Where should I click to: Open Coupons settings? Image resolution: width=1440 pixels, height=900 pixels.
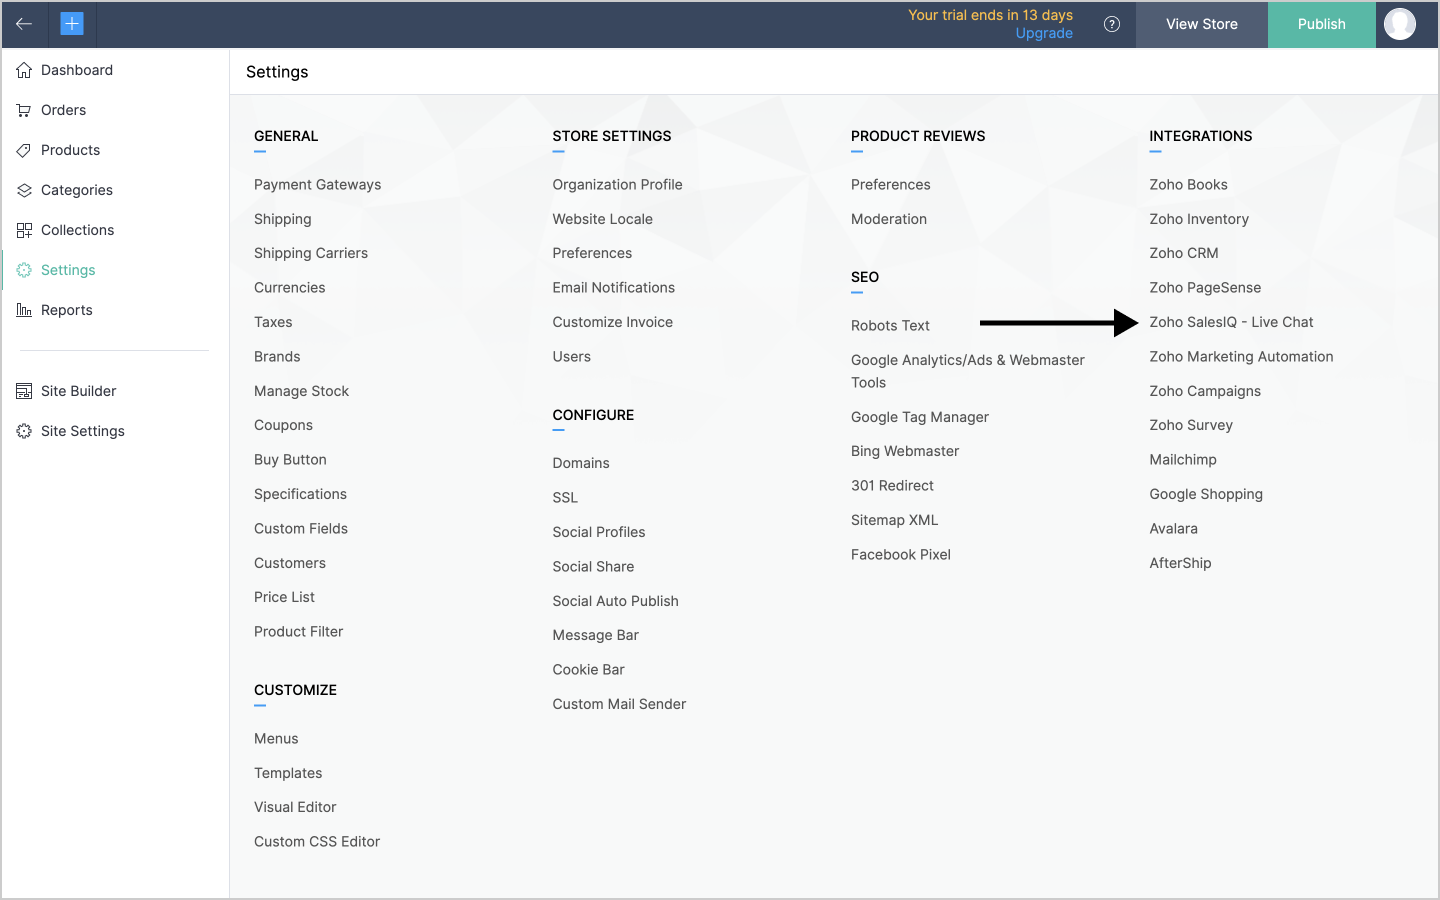tap(283, 425)
